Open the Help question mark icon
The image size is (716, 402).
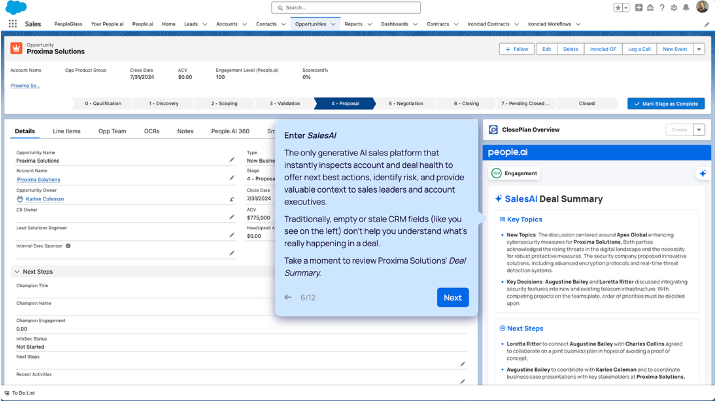pyautogui.click(x=662, y=8)
